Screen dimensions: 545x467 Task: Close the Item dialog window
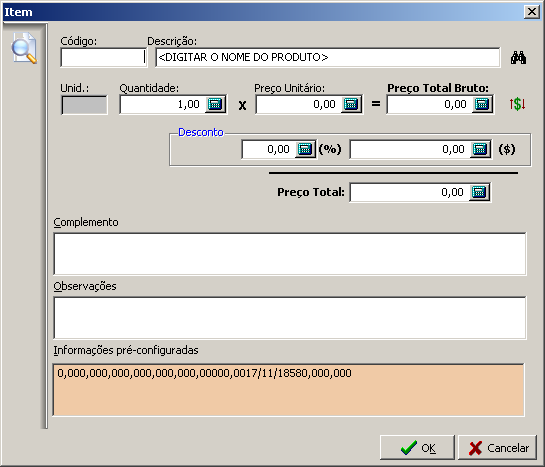532,12
